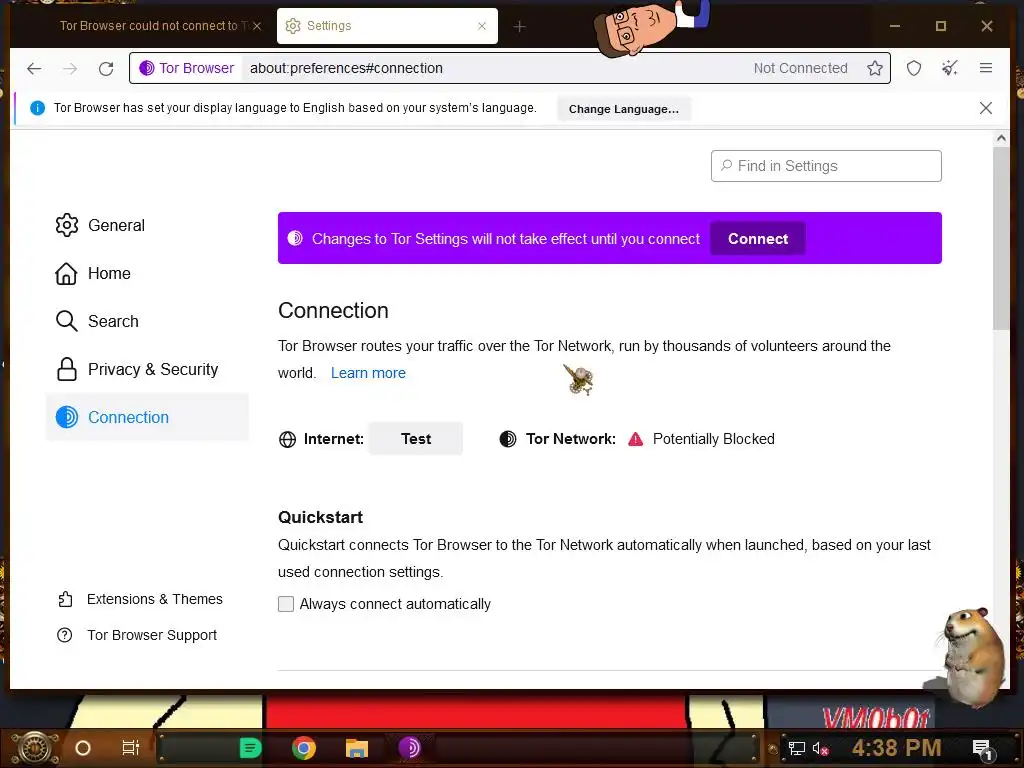Close the Settings tab
1024x768 pixels.
[x=482, y=26]
